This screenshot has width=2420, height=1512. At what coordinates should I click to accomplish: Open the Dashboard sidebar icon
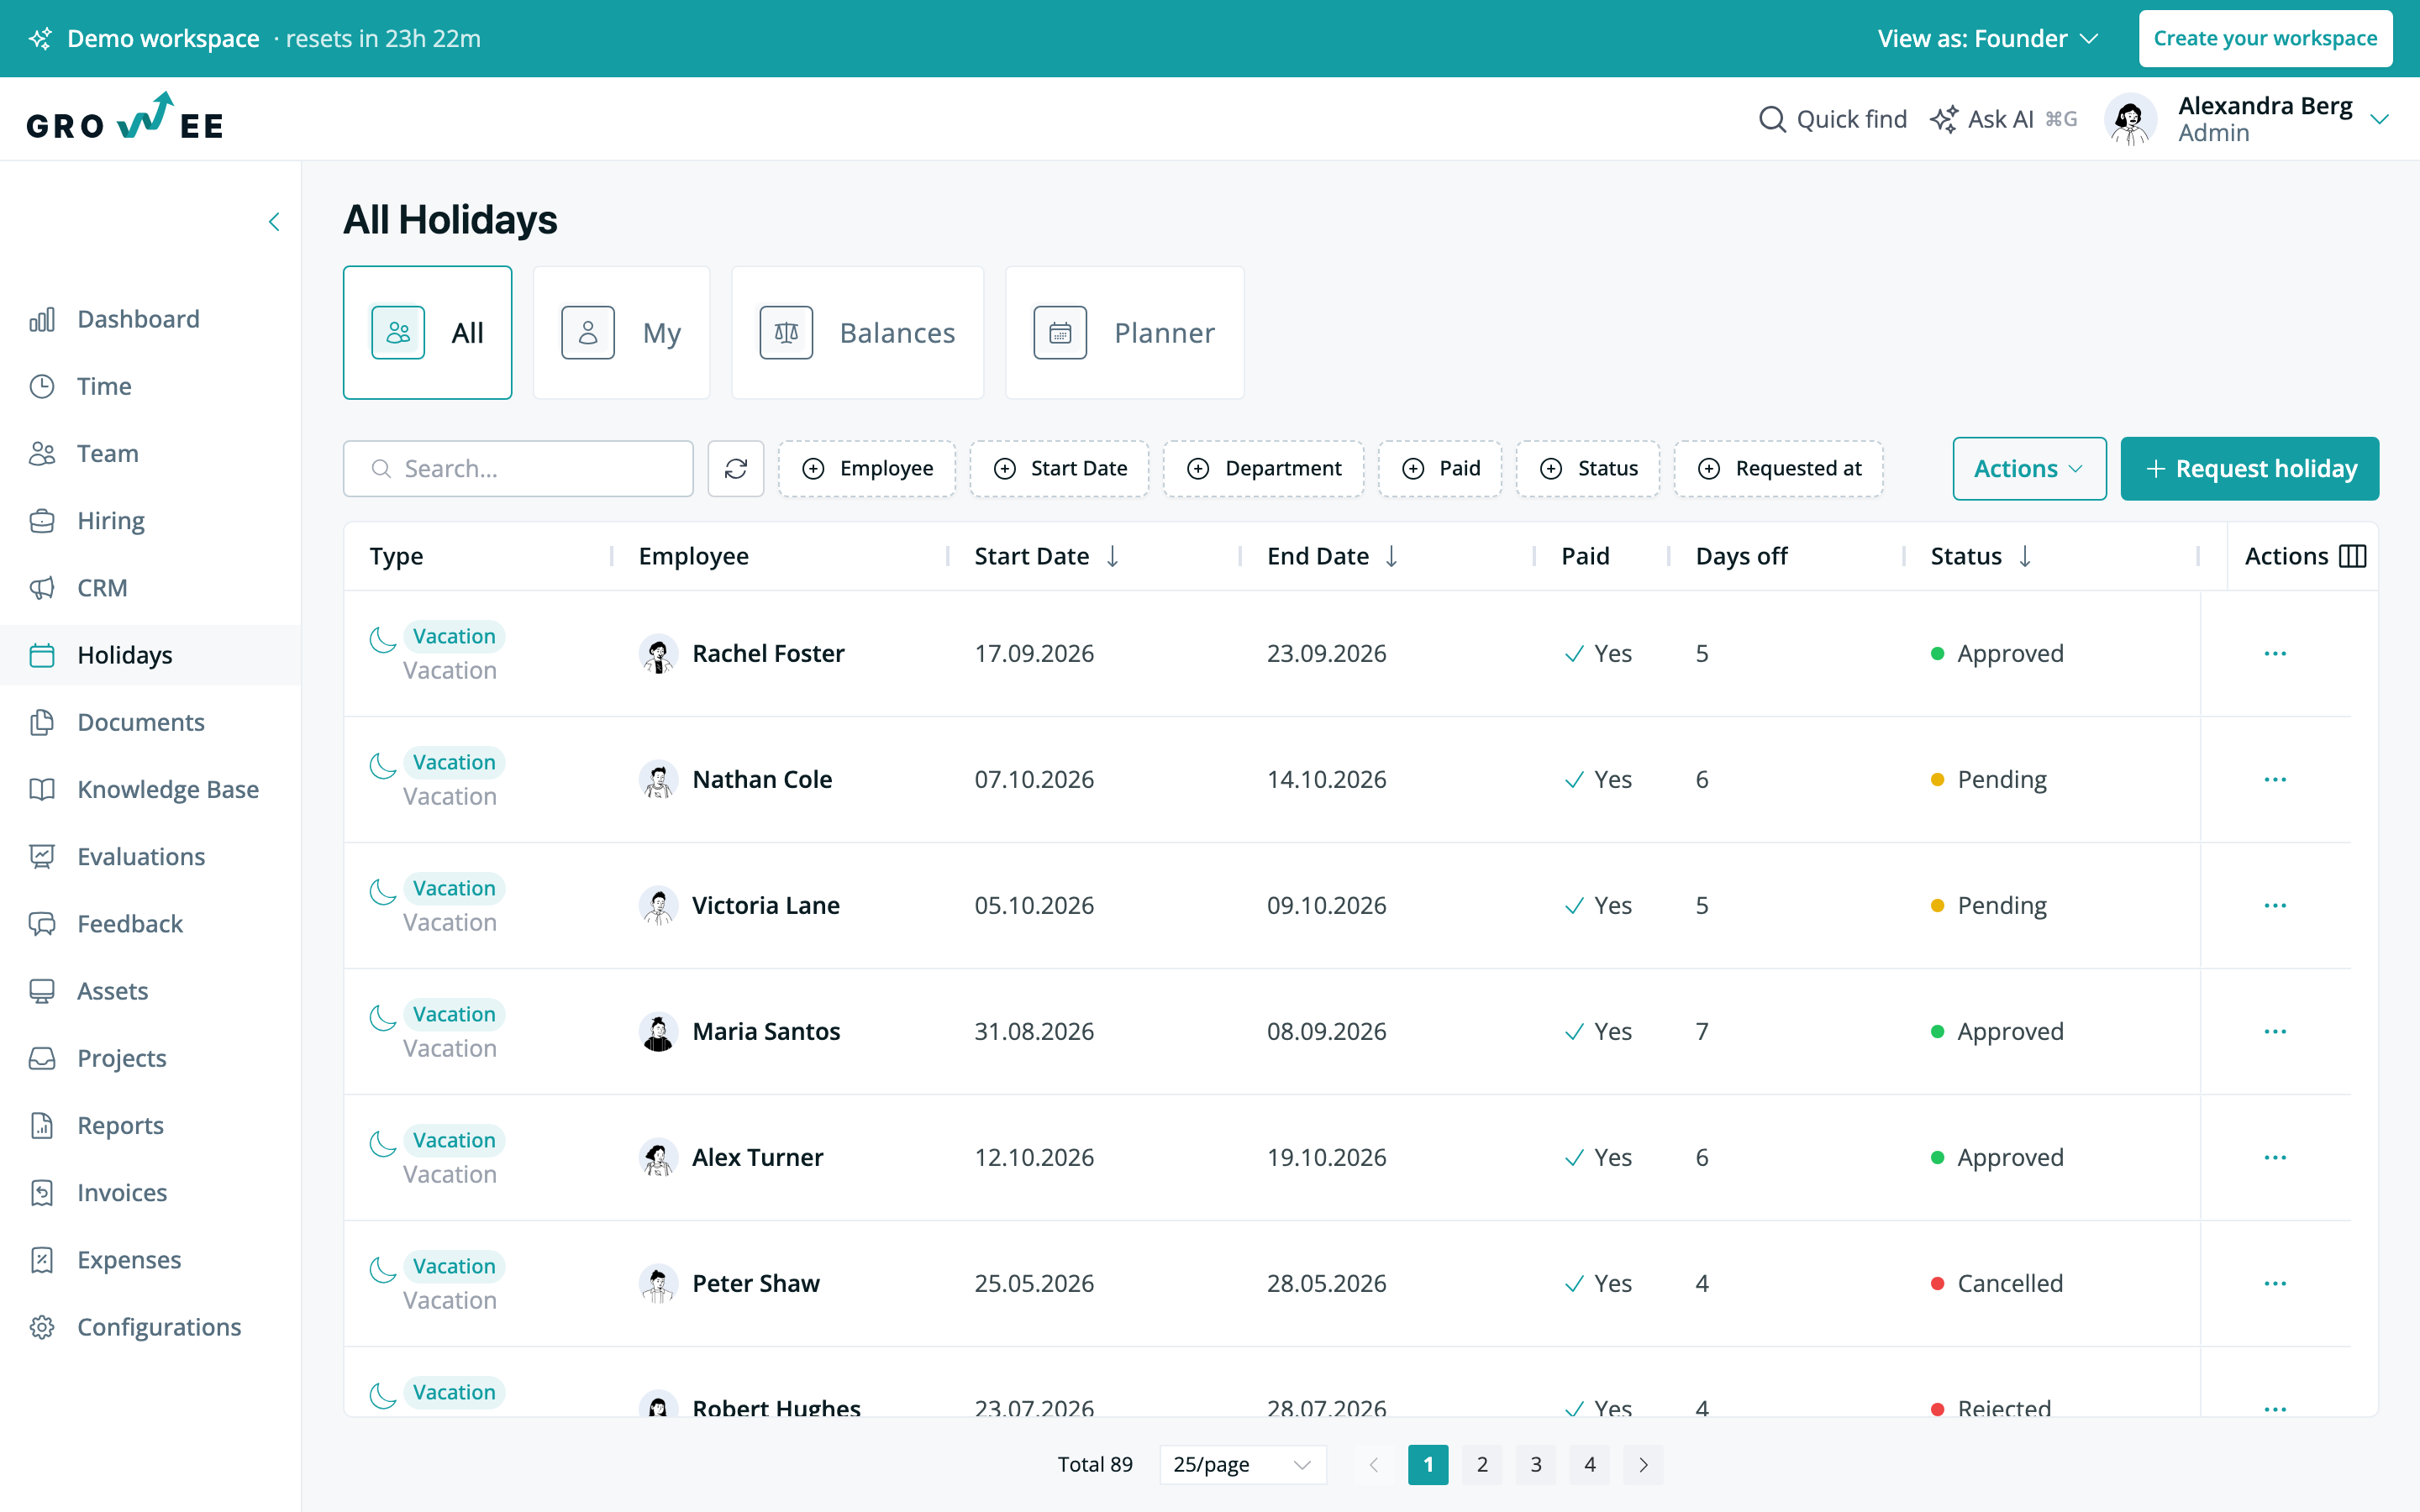click(x=42, y=319)
